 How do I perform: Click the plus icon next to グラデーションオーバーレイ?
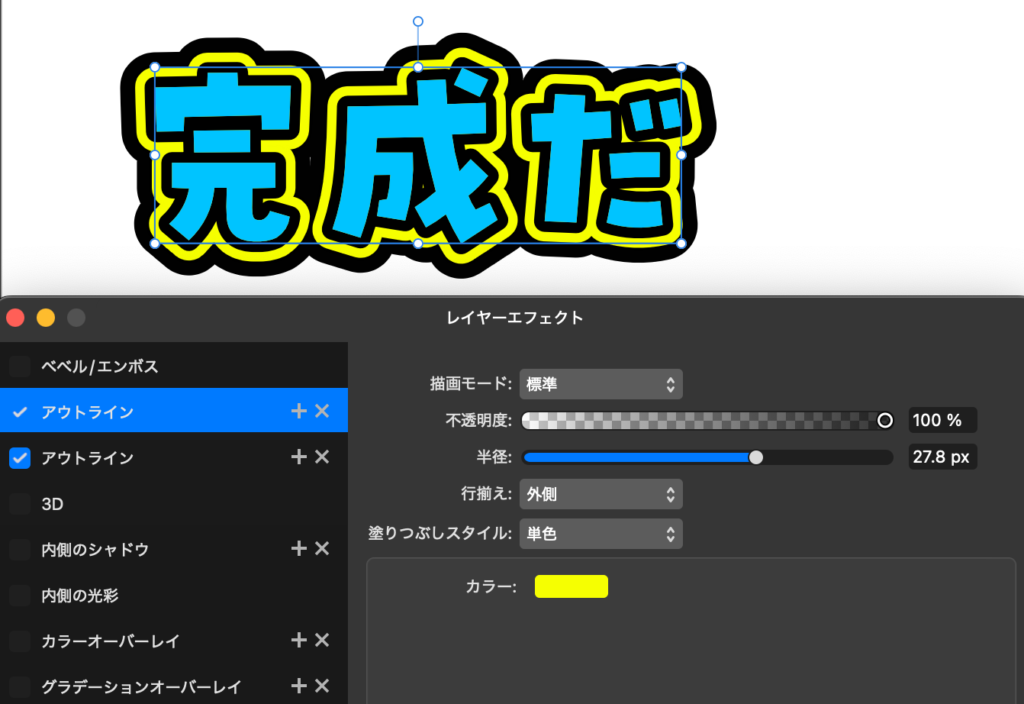(x=298, y=686)
